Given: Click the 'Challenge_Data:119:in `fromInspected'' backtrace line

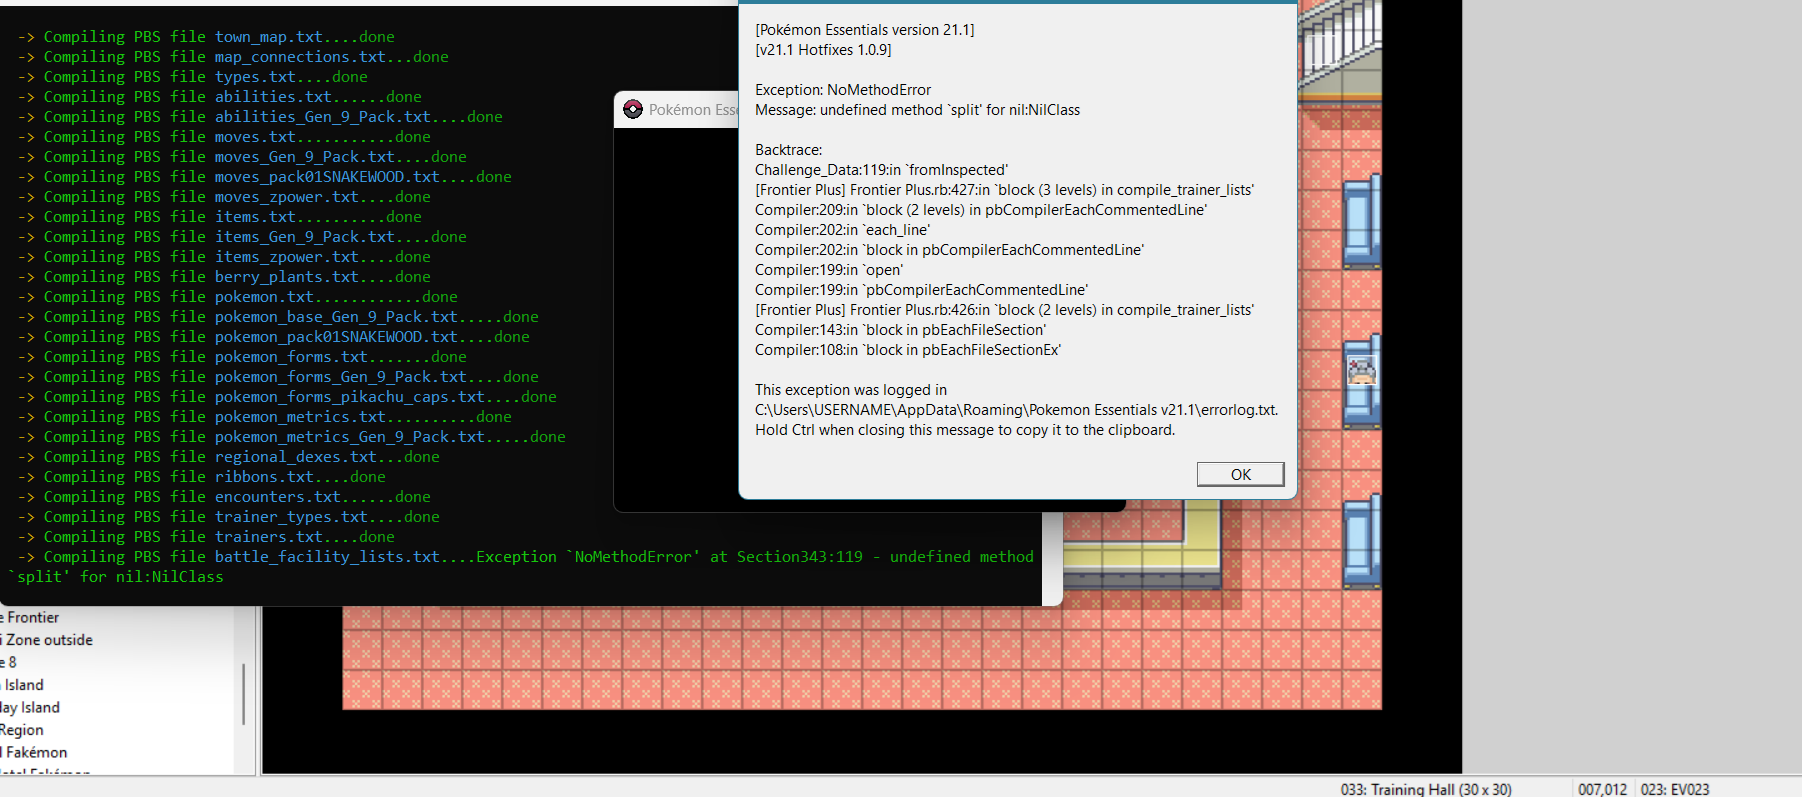Looking at the screenshot, I should coord(882,170).
